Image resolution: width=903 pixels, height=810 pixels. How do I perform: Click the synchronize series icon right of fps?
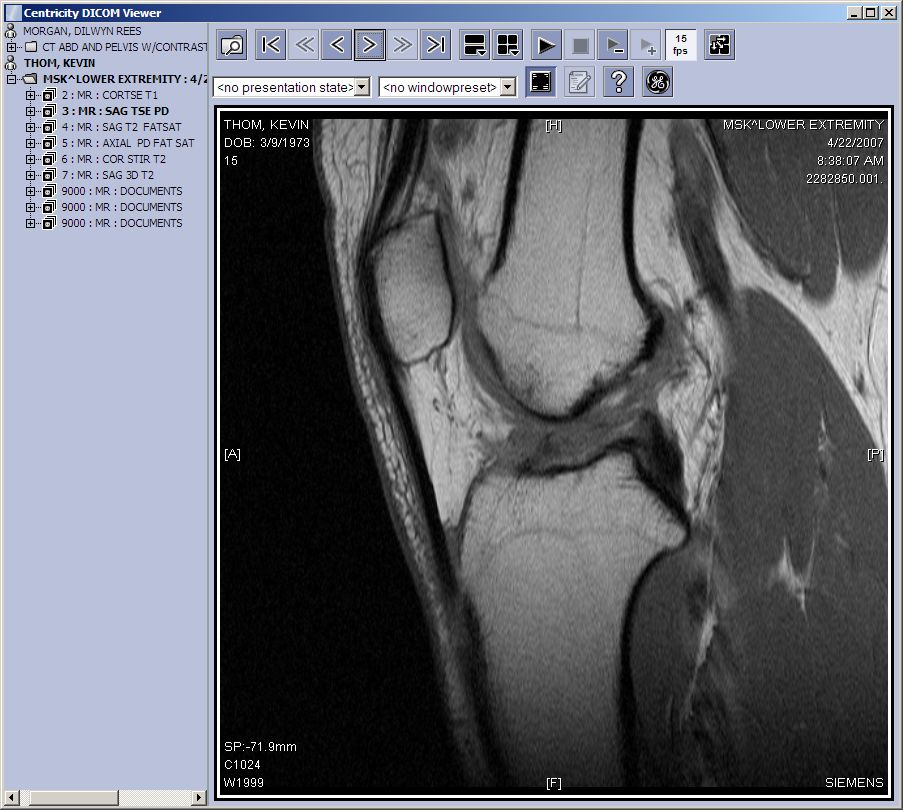coord(719,44)
